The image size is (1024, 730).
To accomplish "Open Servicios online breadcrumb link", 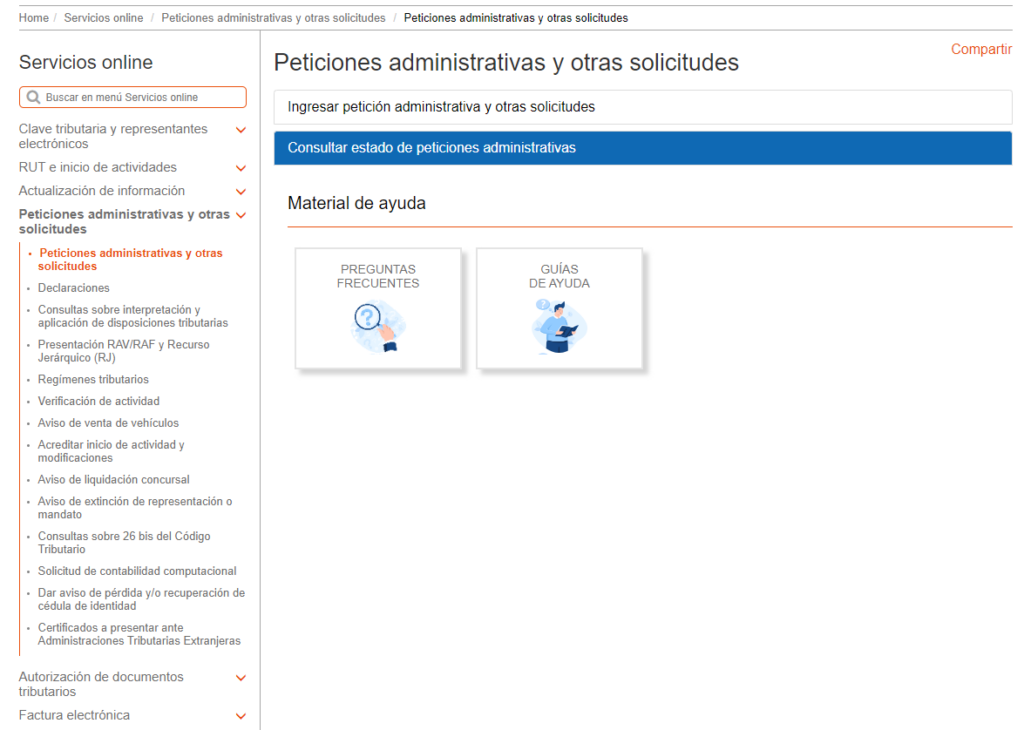I will click(103, 18).
